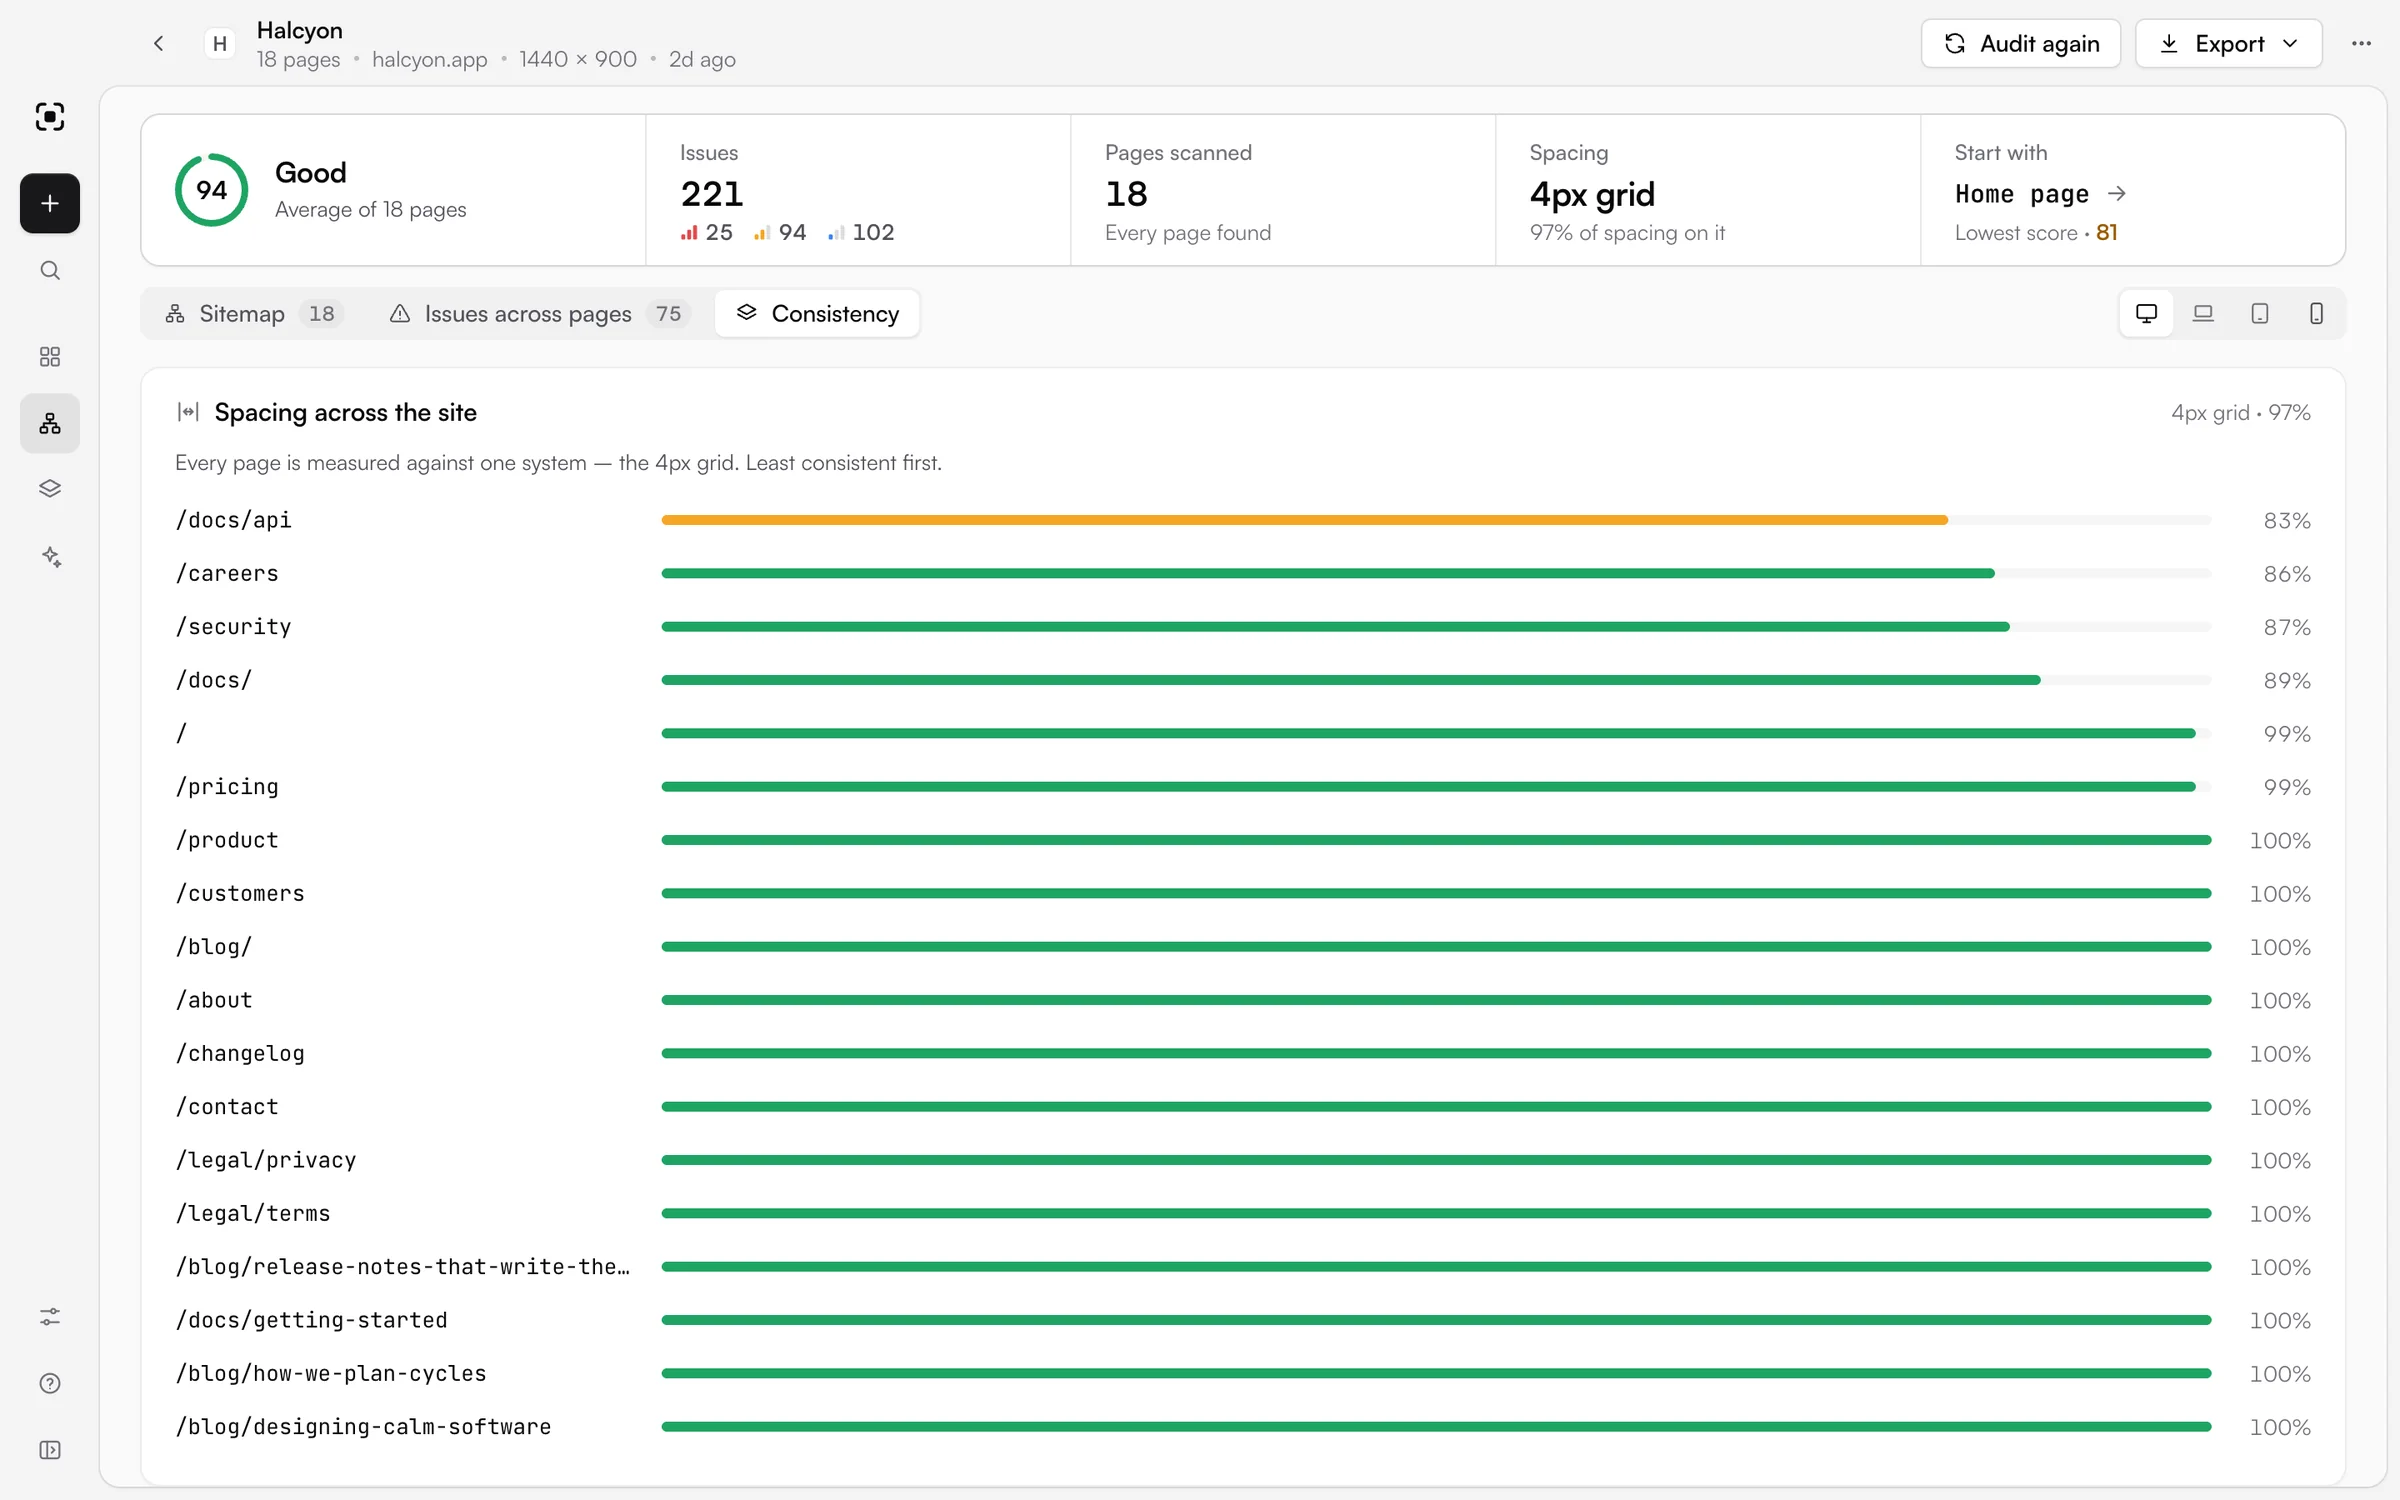Open the grid dashboard icon in sidebar

(50, 357)
